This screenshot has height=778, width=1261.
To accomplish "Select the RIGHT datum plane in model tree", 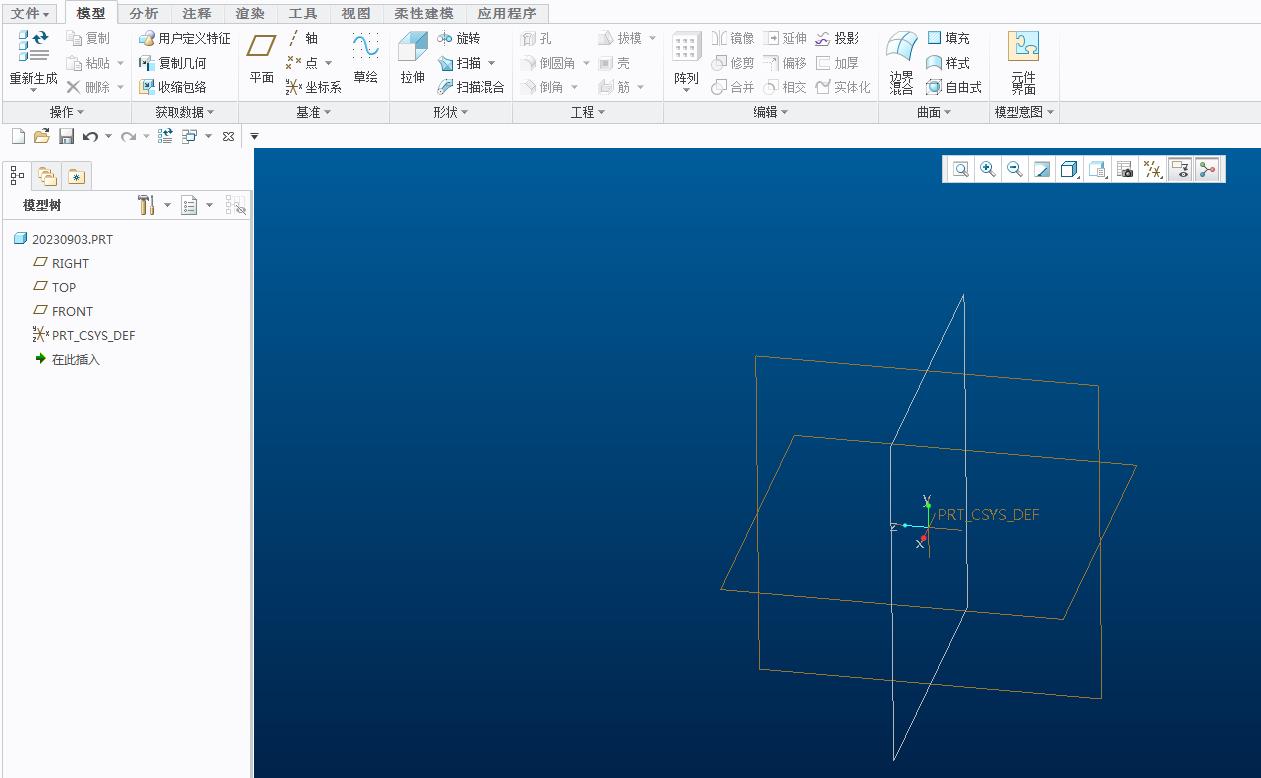I will click(x=61, y=263).
